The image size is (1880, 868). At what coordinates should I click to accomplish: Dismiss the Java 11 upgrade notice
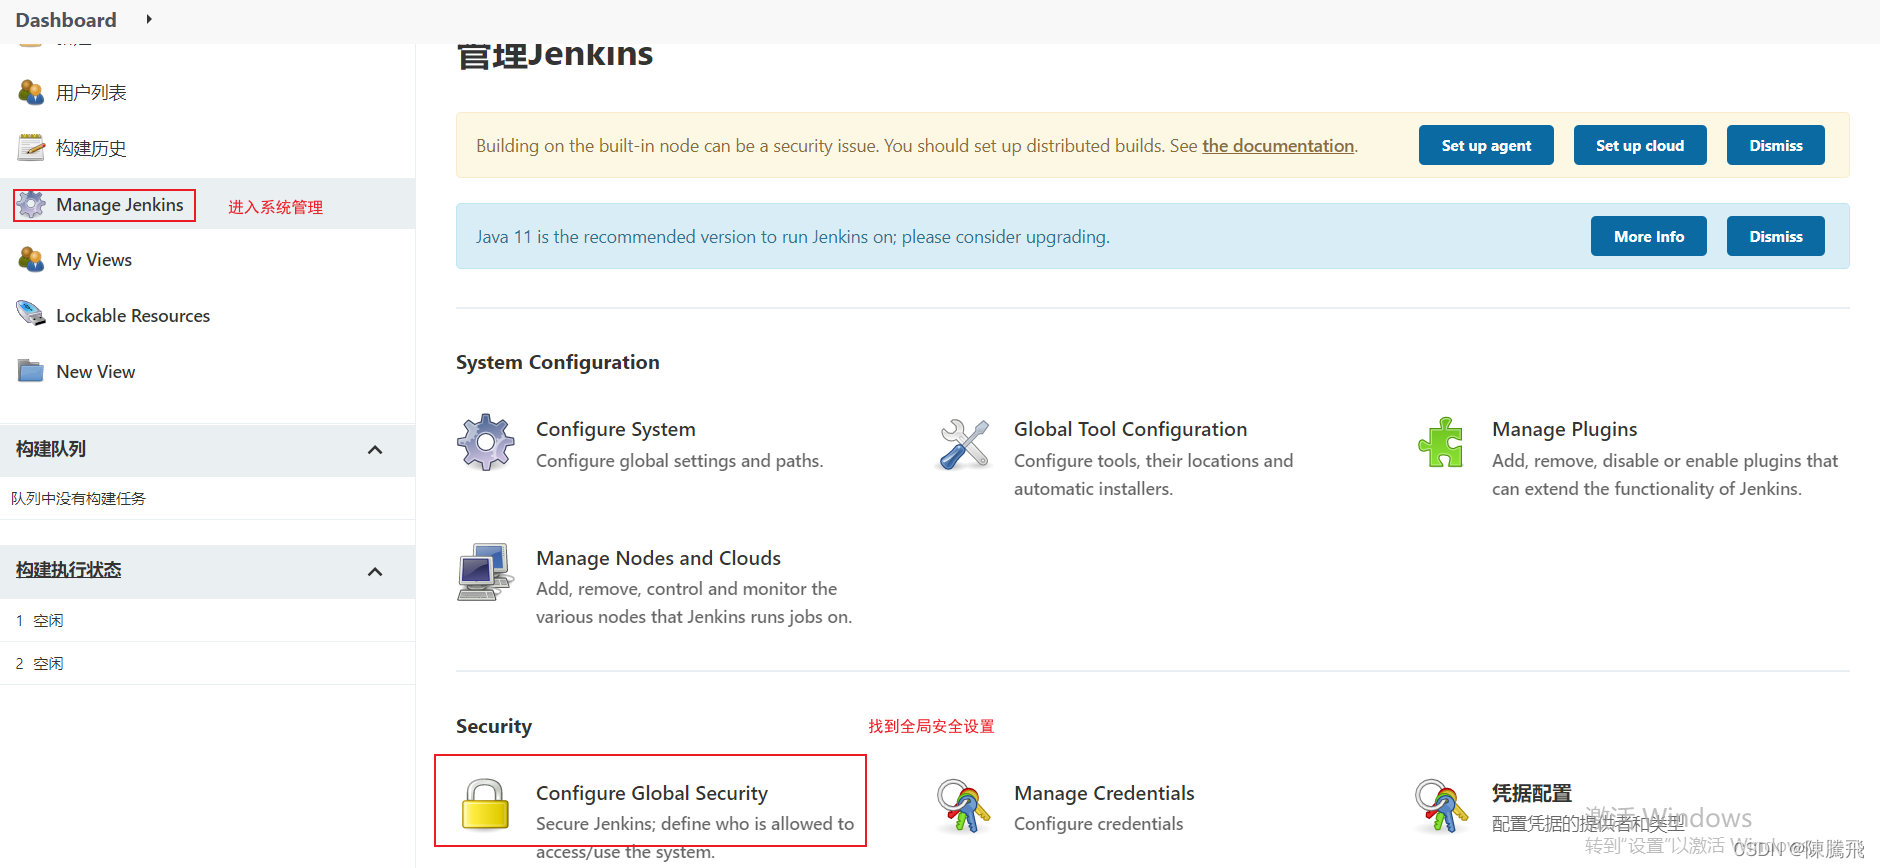[1776, 236]
